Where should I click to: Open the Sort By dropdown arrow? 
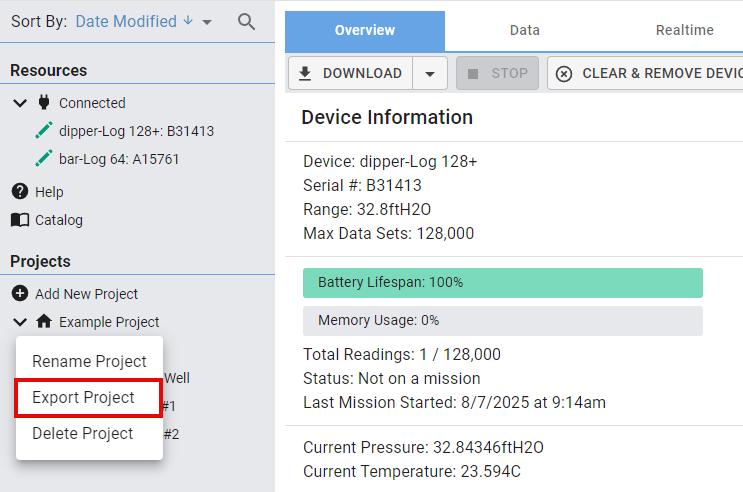pos(207,22)
